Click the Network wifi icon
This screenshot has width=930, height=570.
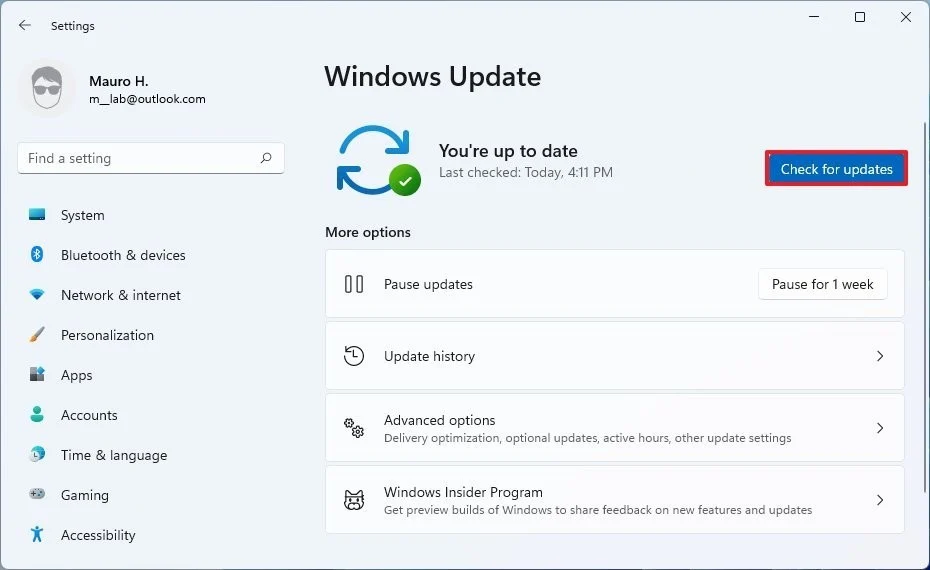click(37, 294)
